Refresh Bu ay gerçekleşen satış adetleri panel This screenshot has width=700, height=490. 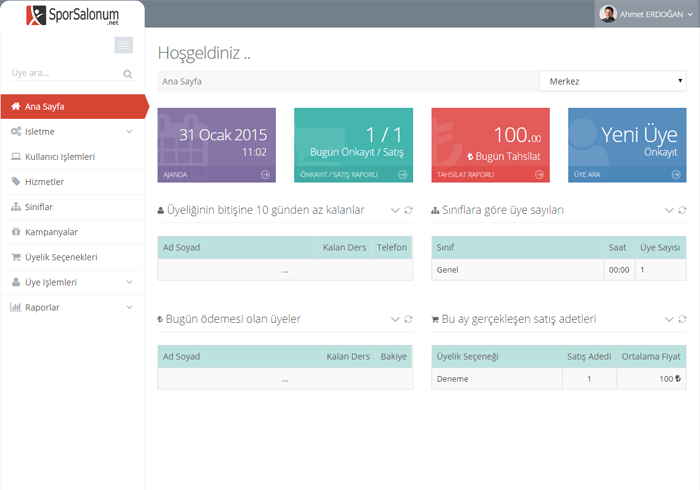pos(682,319)
